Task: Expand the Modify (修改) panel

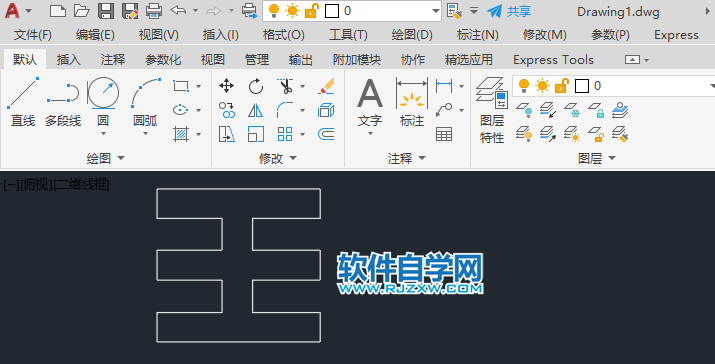Action: point(278,158)
